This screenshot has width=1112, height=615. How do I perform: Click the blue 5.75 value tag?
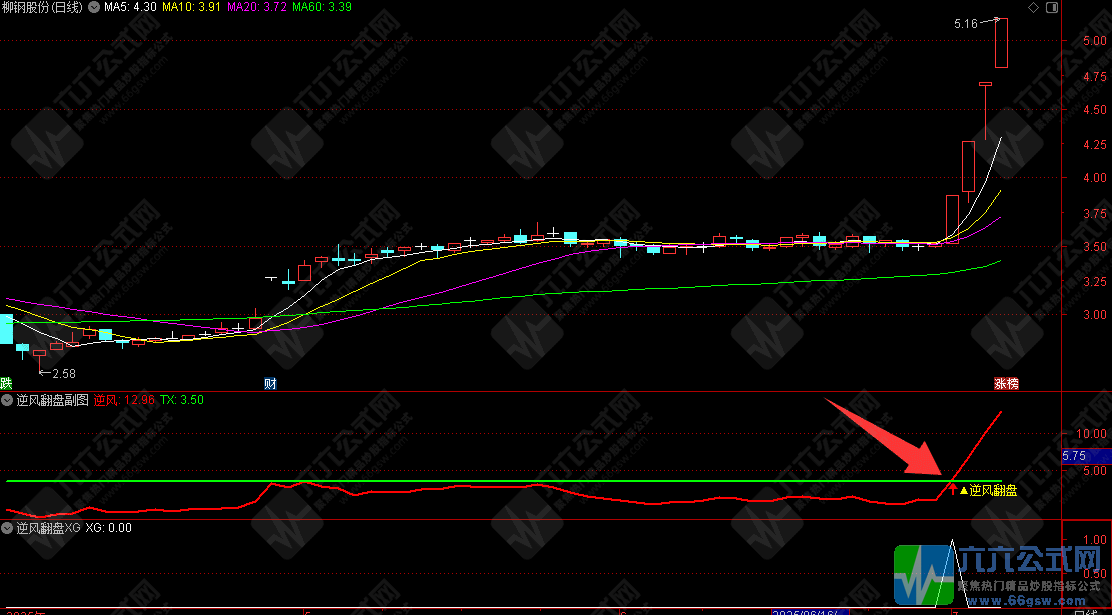(x=1073, y=455)
